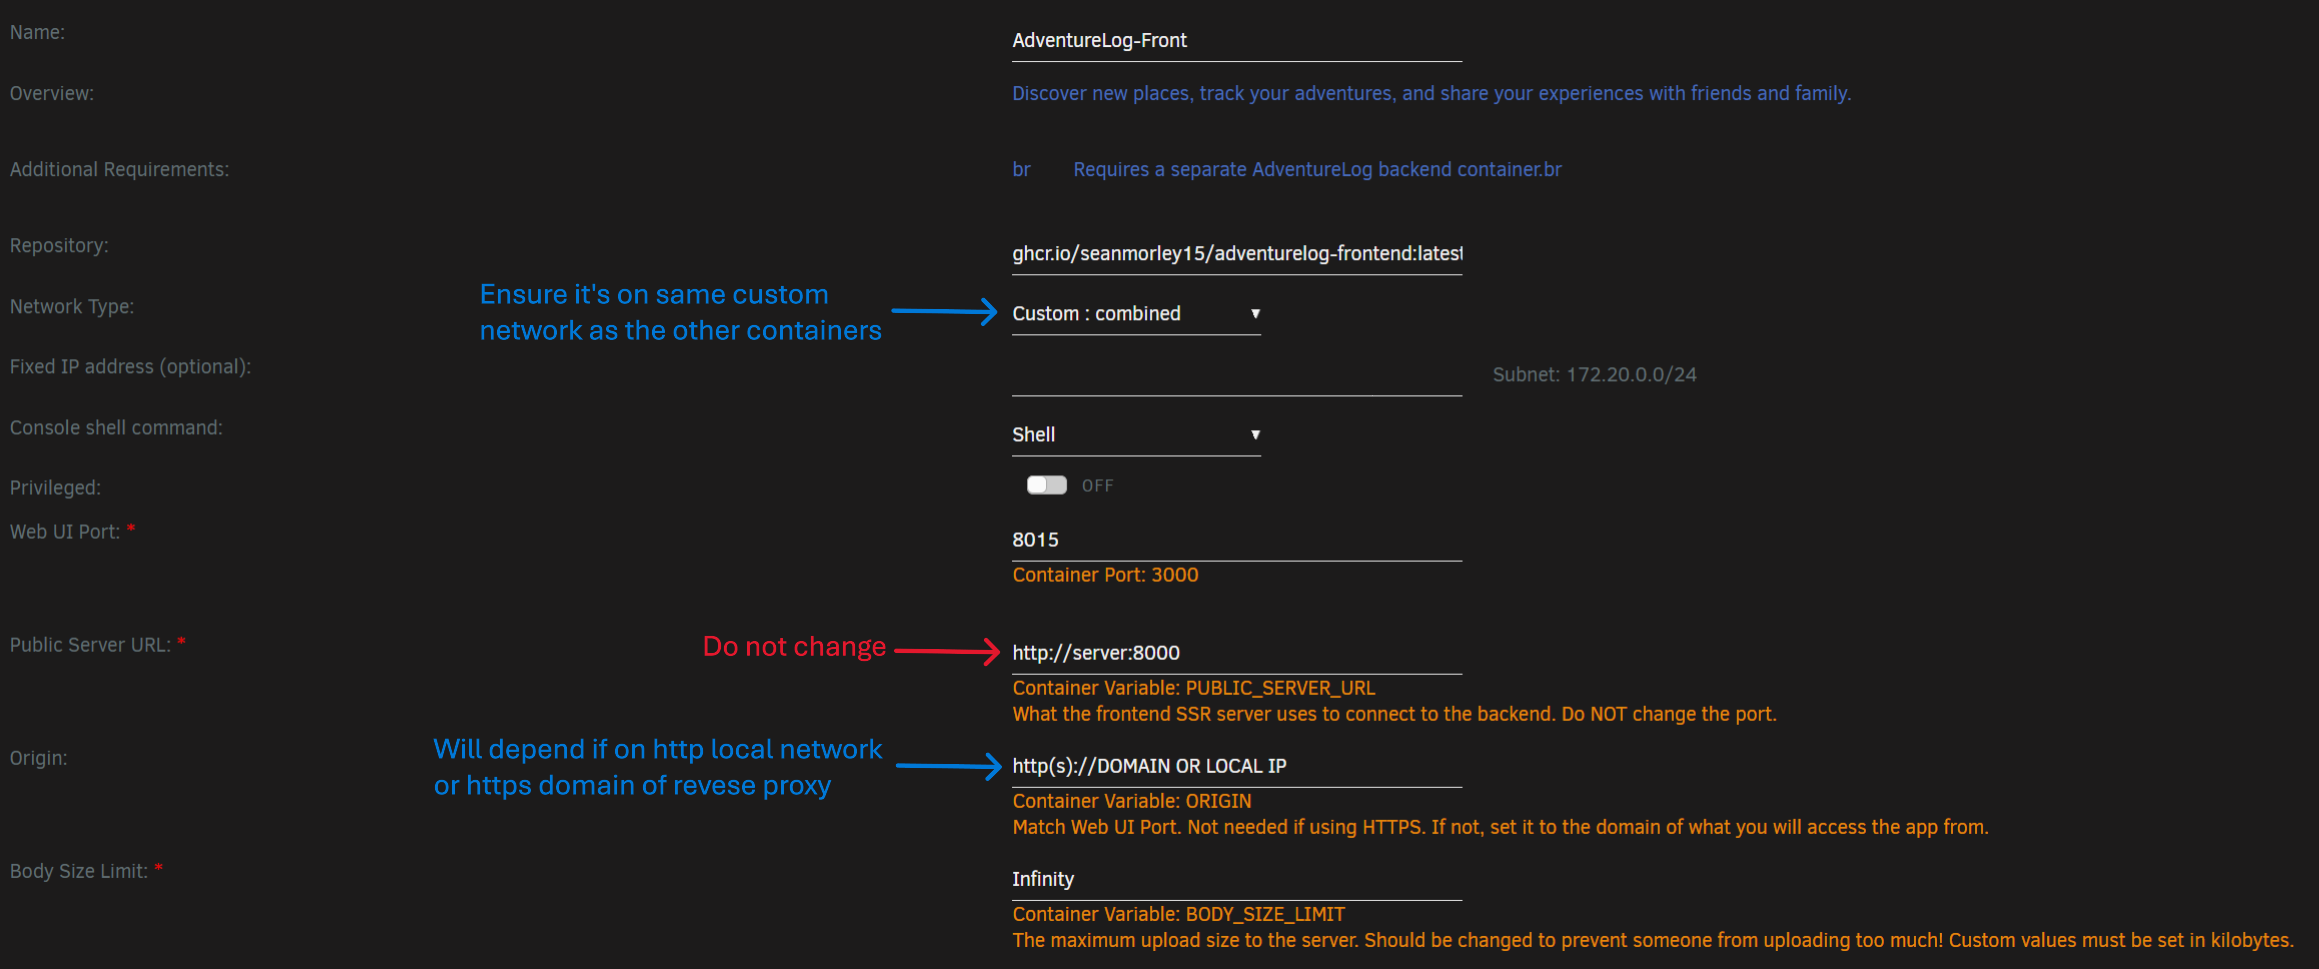Click the Container Port: 3000 text
The height and width of the screenshot is (969, 2319).
tap(1105, 575)
